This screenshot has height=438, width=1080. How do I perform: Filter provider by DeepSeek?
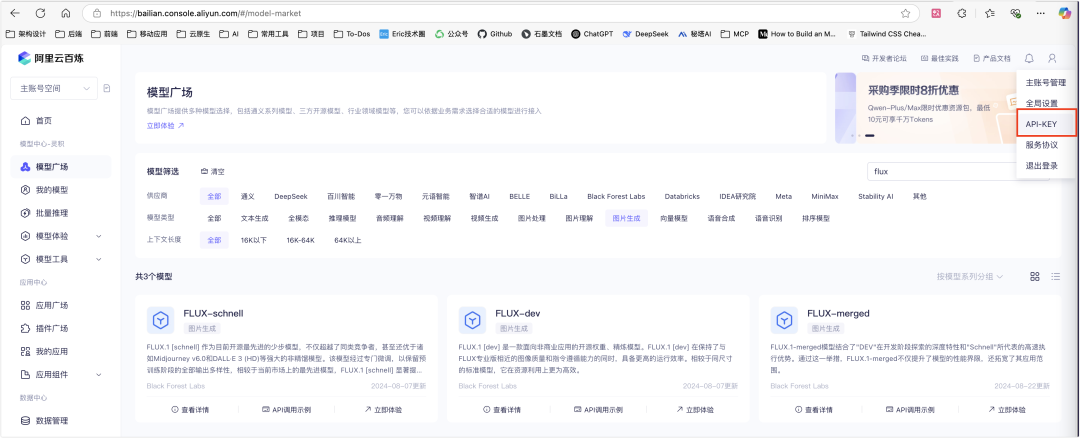290,196
